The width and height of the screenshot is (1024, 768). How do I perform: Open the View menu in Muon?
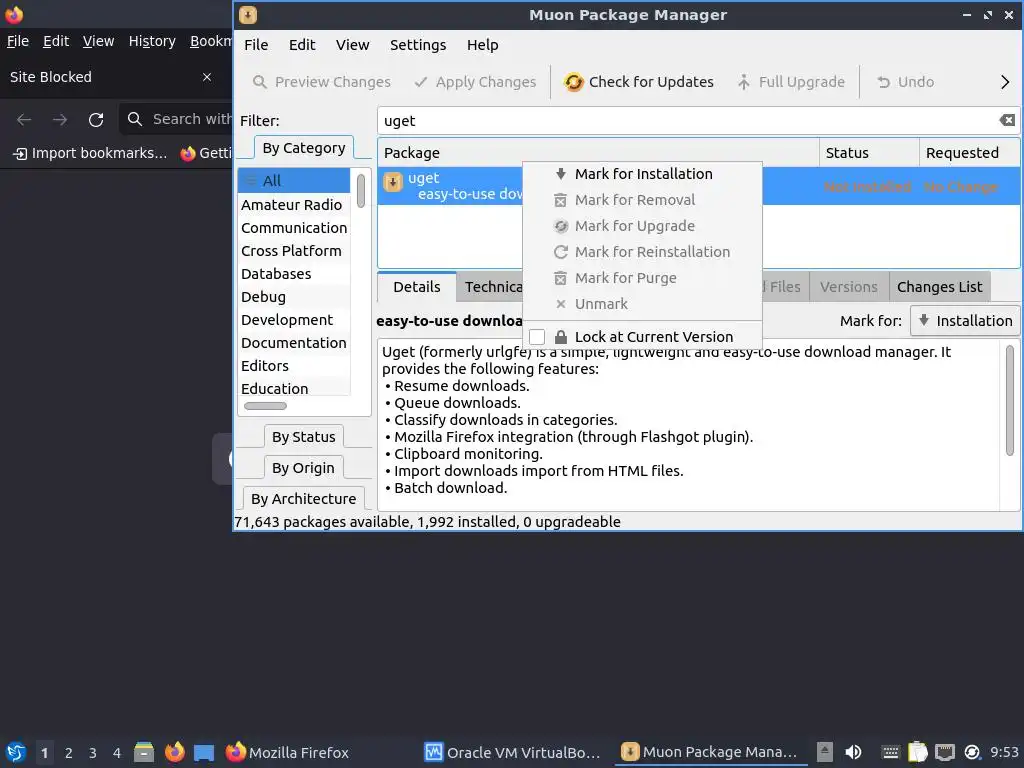click(353, 45)
